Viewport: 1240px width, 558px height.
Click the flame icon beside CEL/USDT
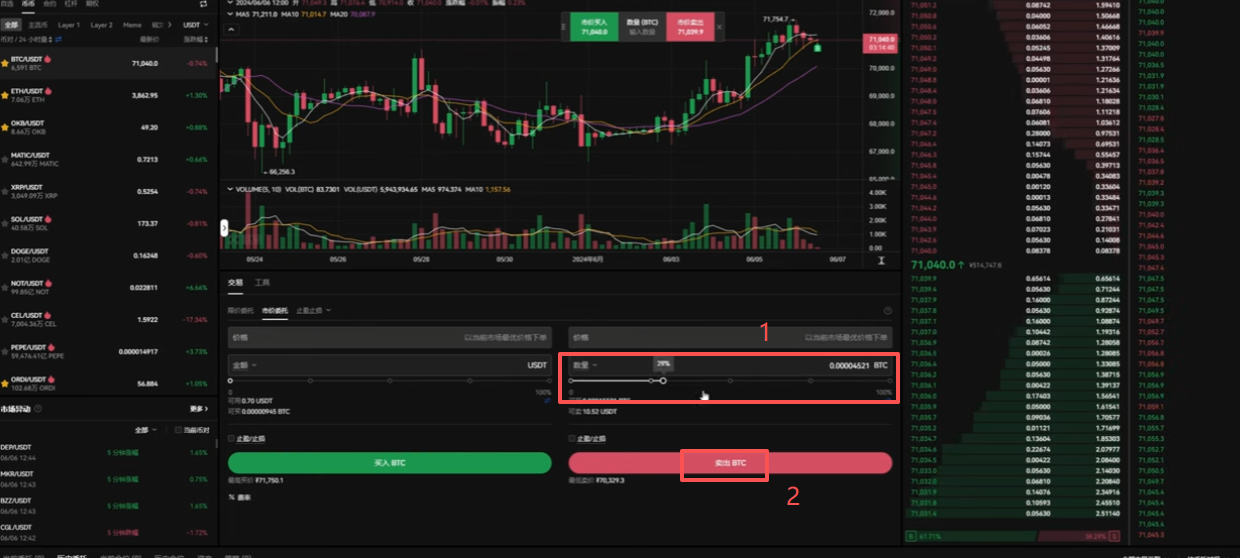click(46, 315)
